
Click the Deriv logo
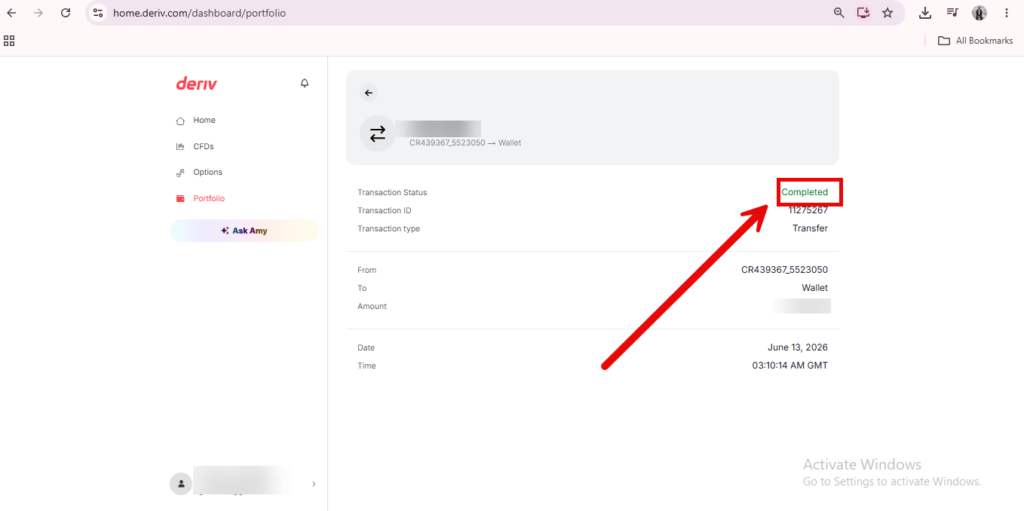tap(197, 84)
